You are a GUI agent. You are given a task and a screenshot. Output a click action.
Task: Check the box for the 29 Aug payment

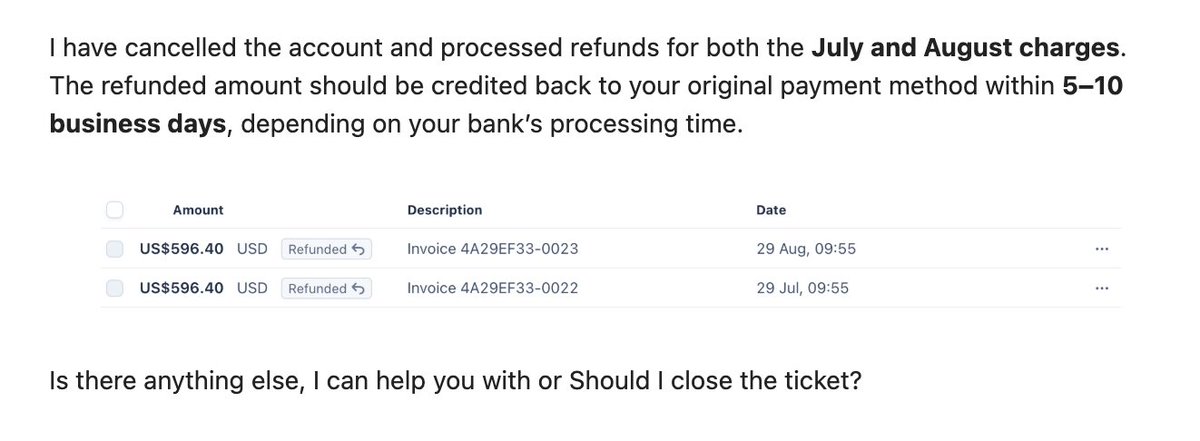pyautogui.click(x=114, y=249)
